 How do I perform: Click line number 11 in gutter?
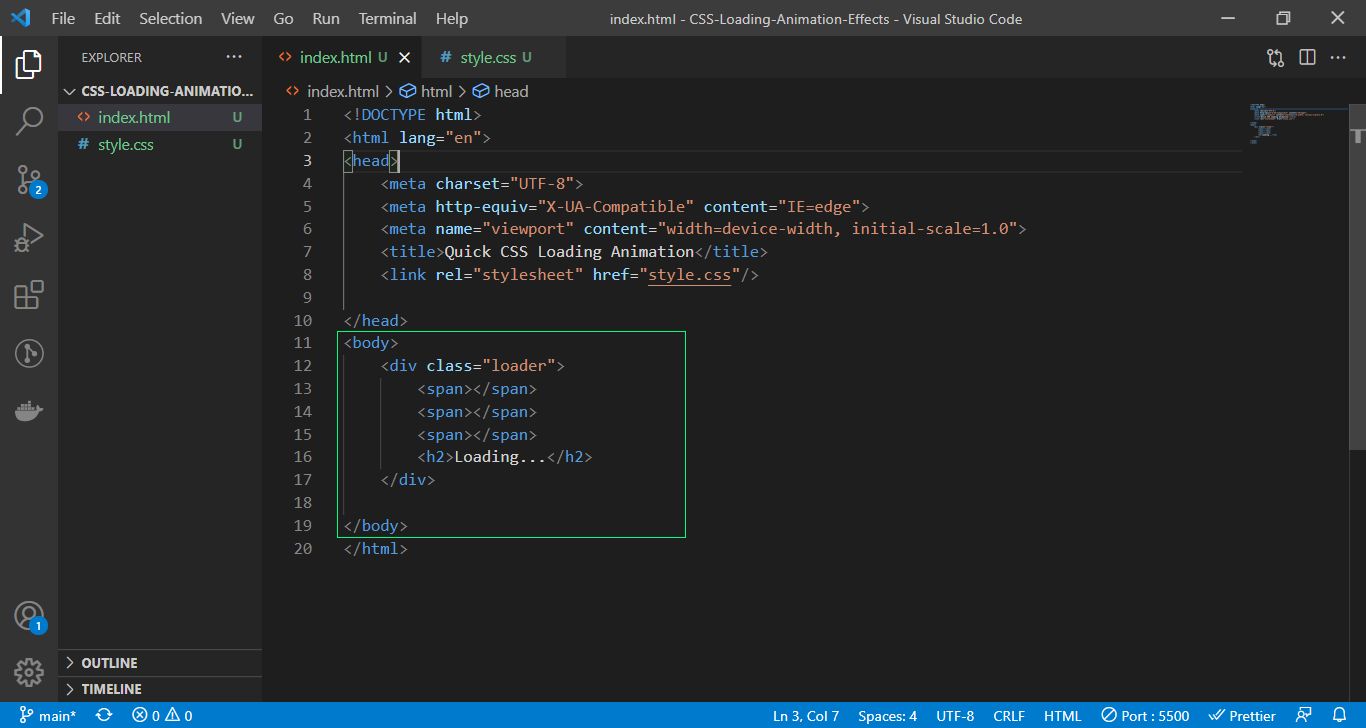tap(302, 343)
